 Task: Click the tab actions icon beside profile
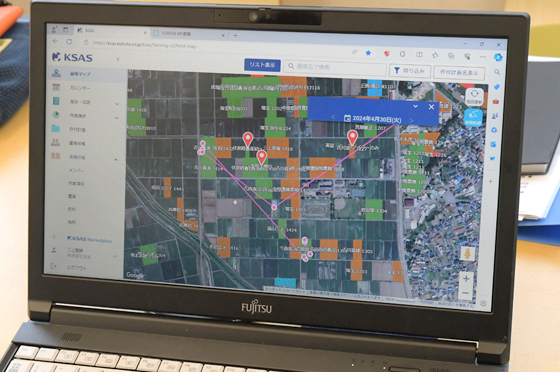[66, 30]
